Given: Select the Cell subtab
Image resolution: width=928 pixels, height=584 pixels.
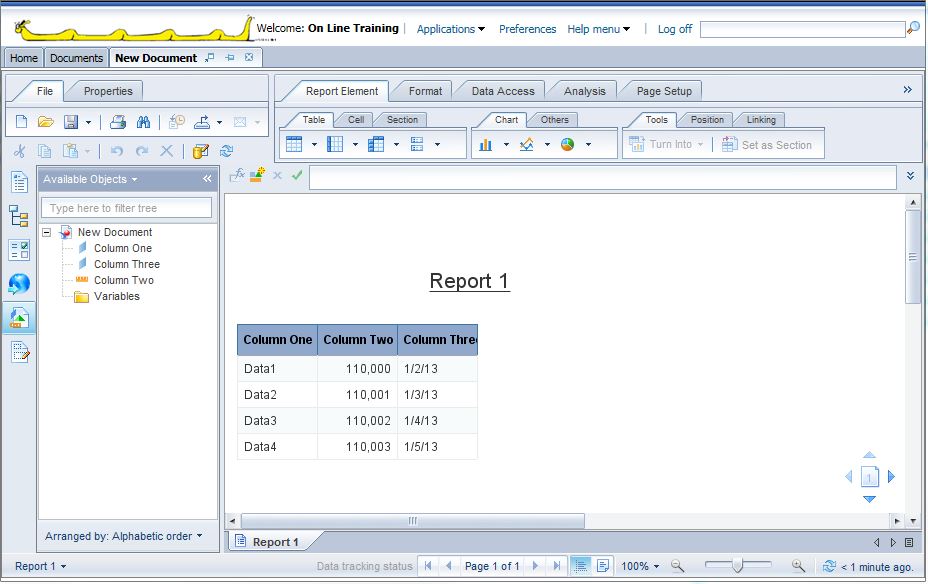Looking at the screenshot, I should tap(356, 120).
